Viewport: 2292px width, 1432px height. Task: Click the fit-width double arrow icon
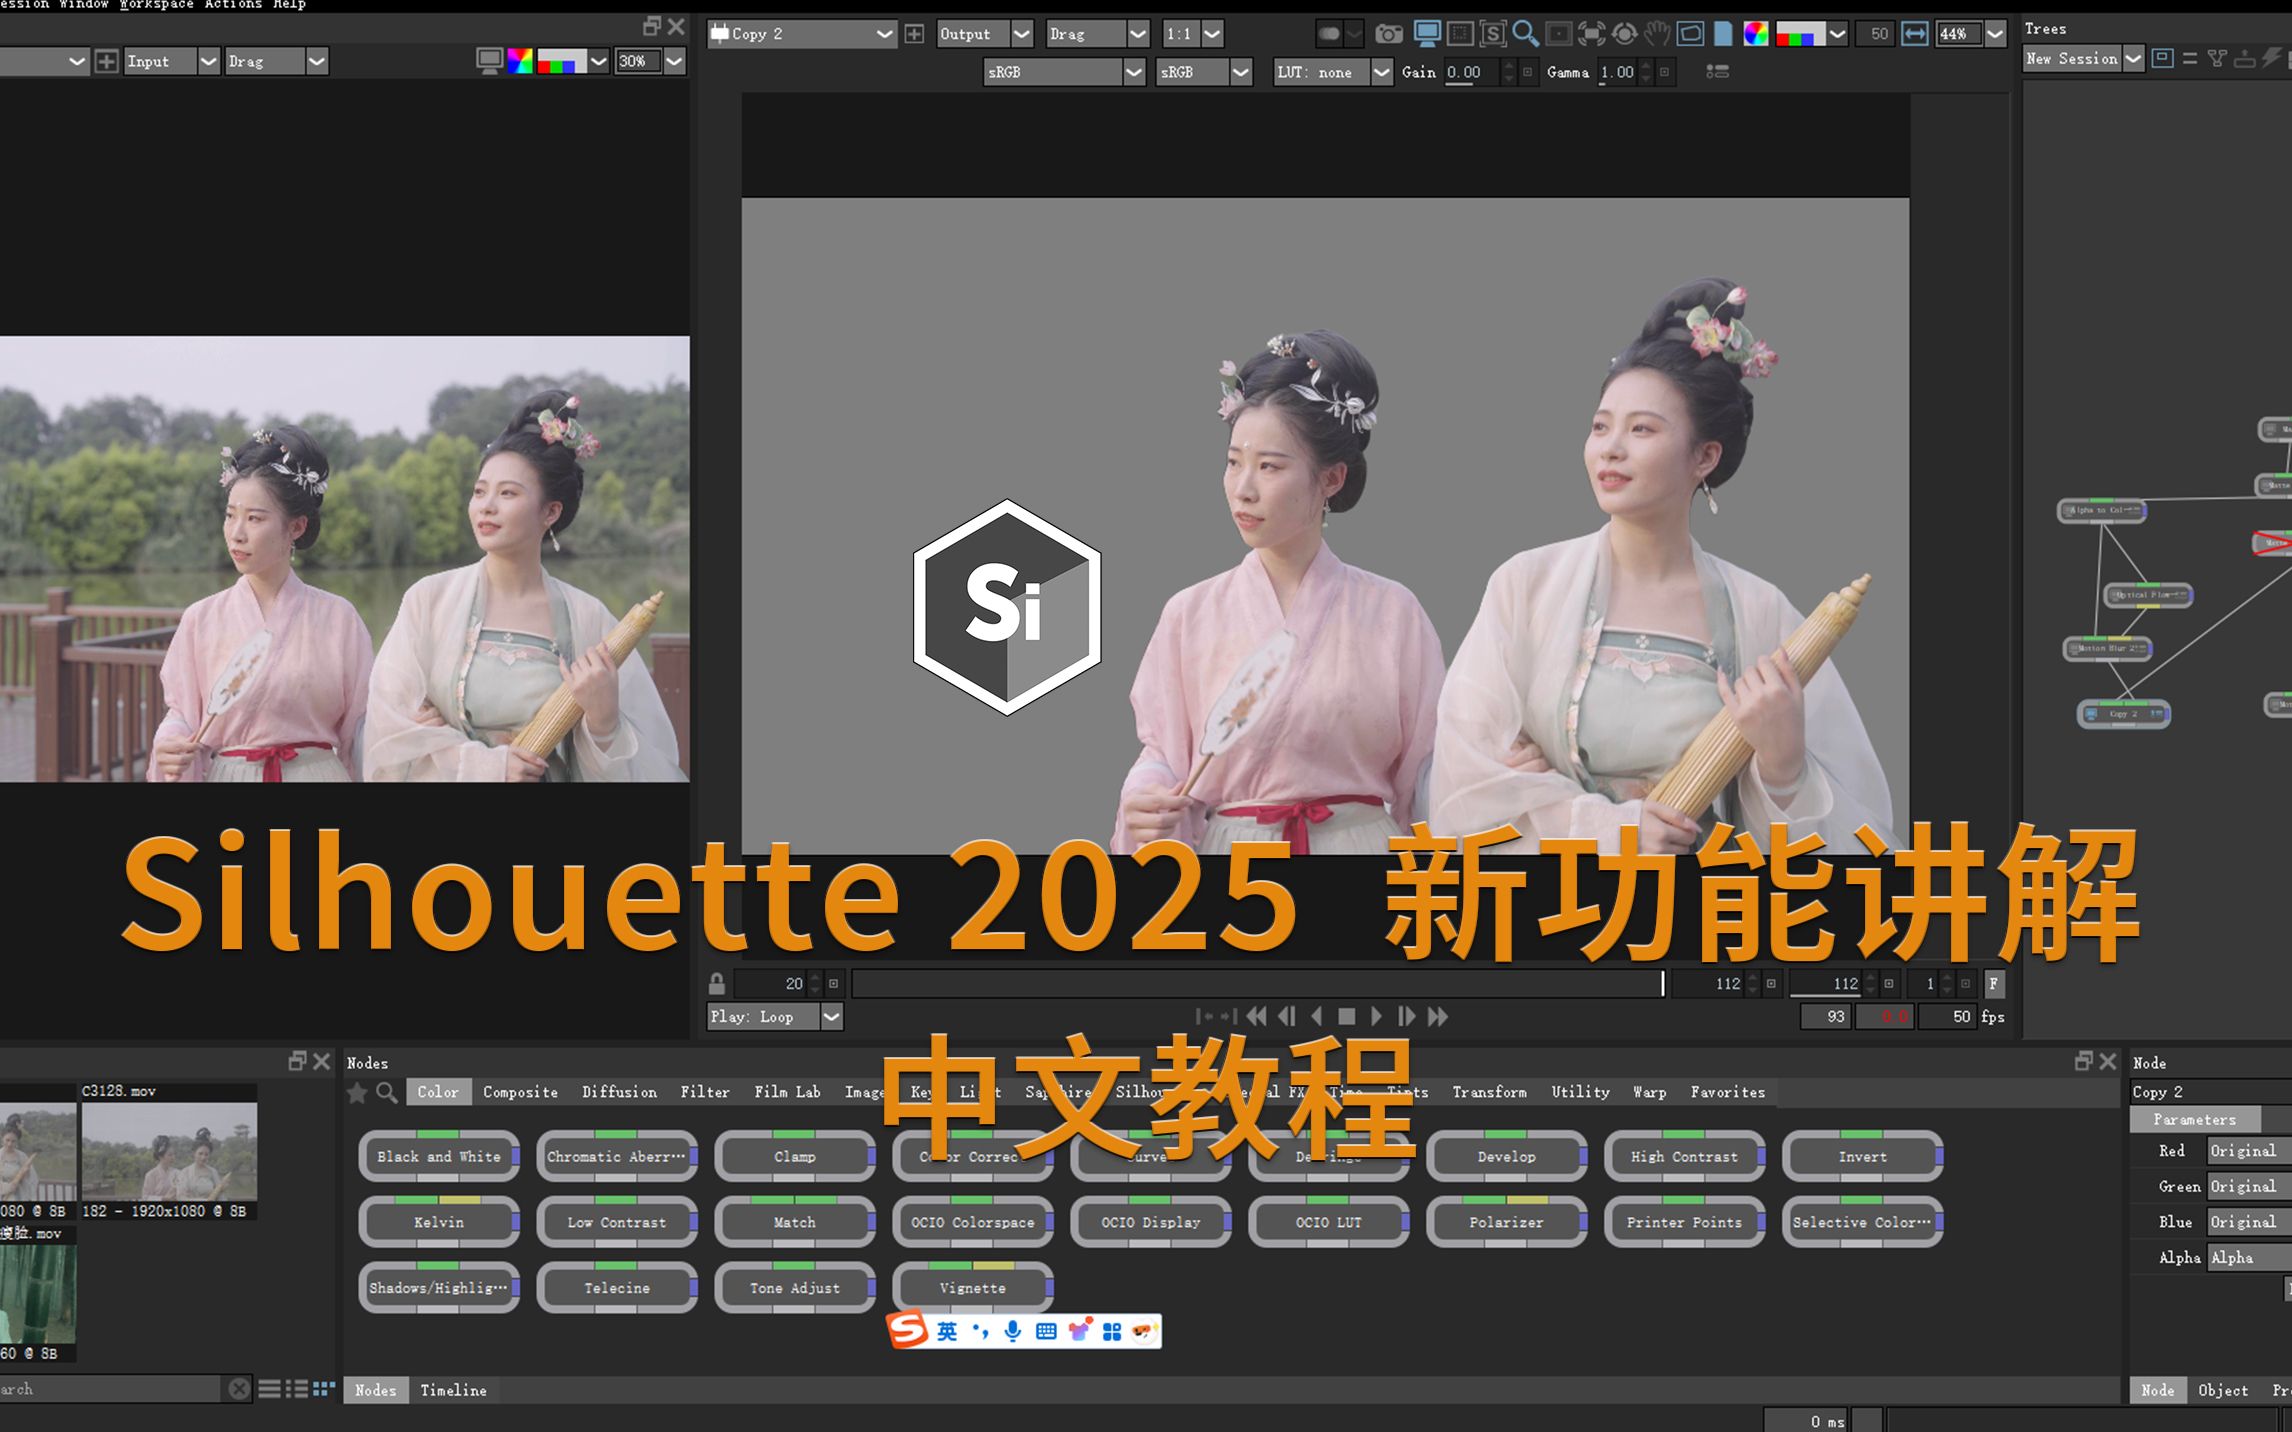click(1914, 34)
